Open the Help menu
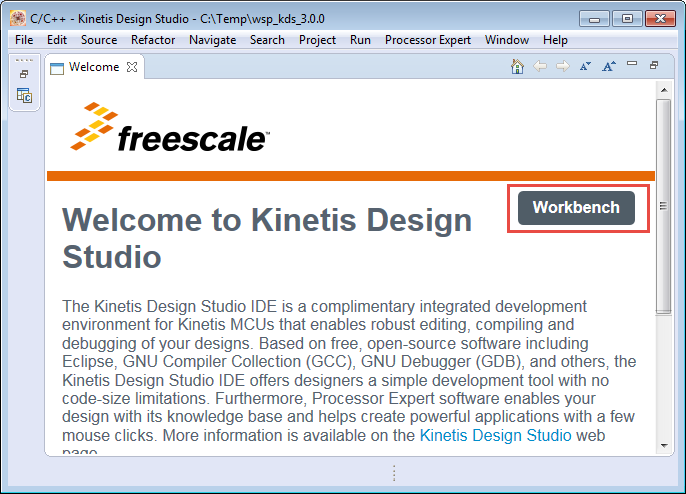This screenshot has width=686, height=494. click(555, 40)
